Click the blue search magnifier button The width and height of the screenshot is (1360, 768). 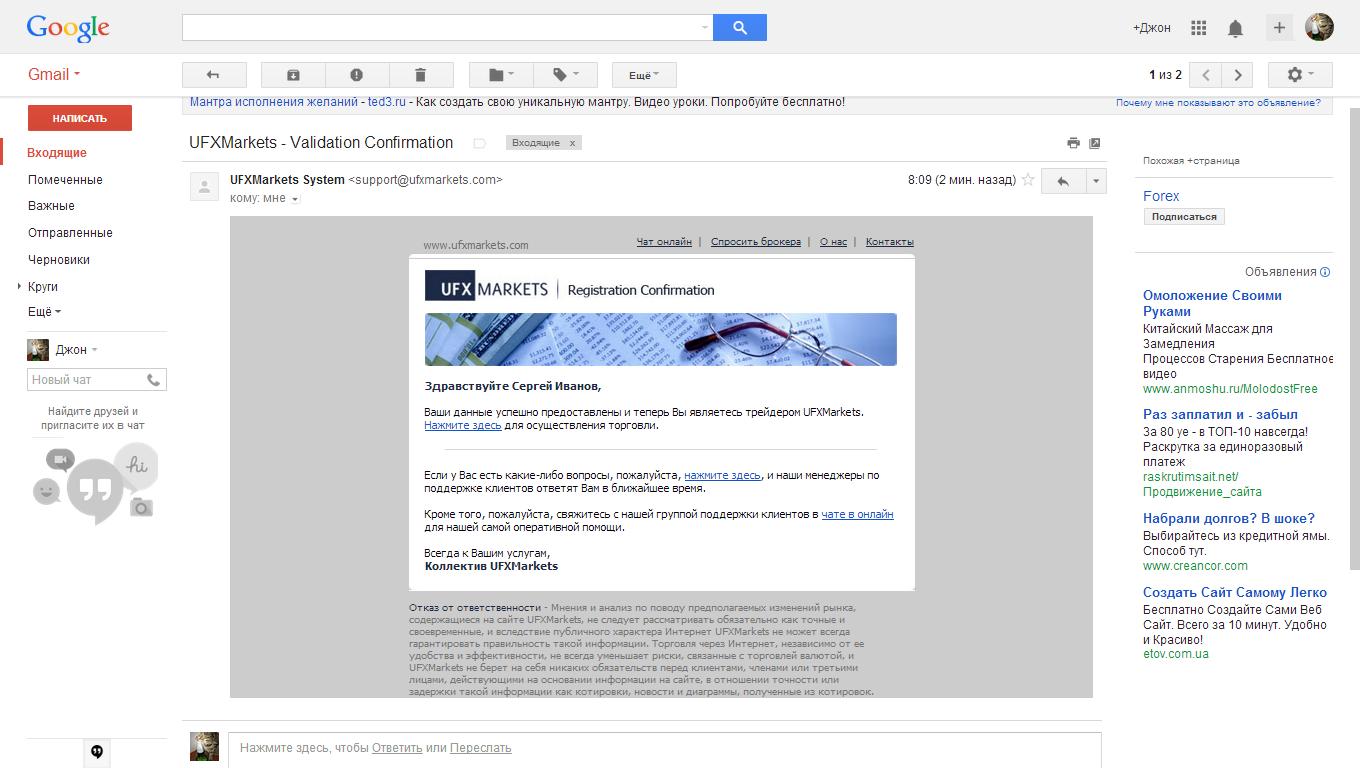coord(740,28)
